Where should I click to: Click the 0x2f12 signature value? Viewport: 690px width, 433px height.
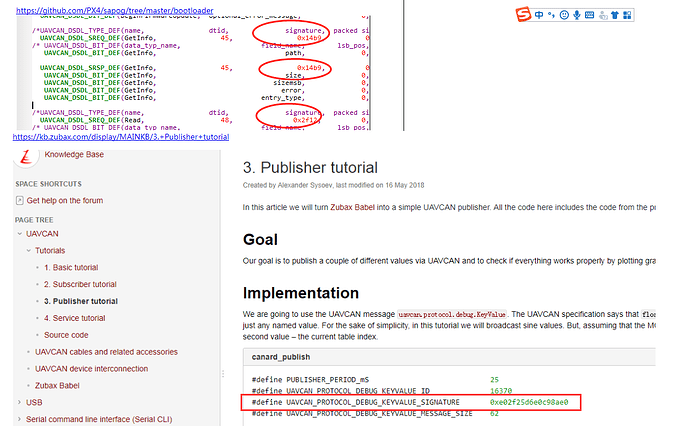pos(305,120)
